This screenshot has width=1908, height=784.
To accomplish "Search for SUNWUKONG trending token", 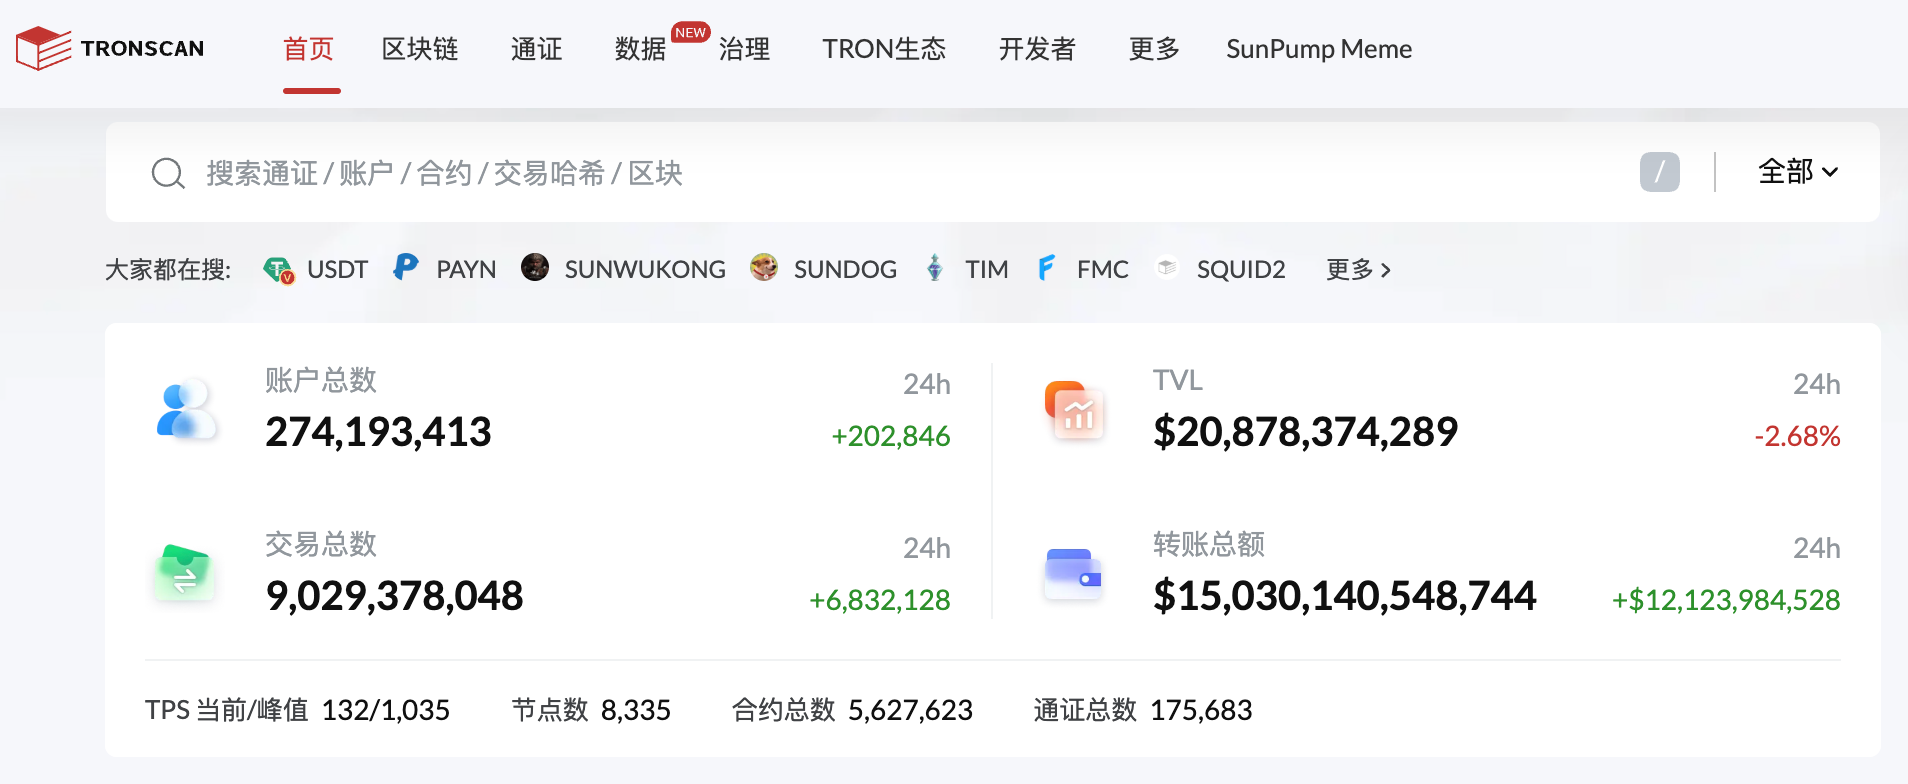I will click(645, 269).
